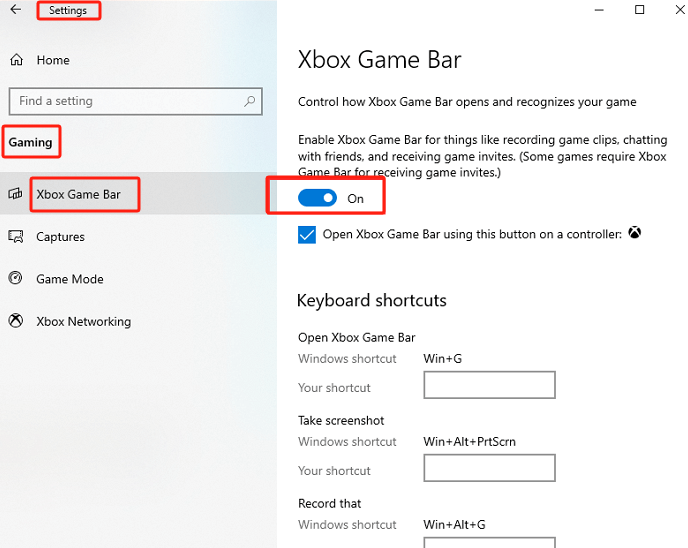688x548 pixels.
Task: Click Your shortcut field for Open Xbox Game Bar
Action: tap(489, 385)
